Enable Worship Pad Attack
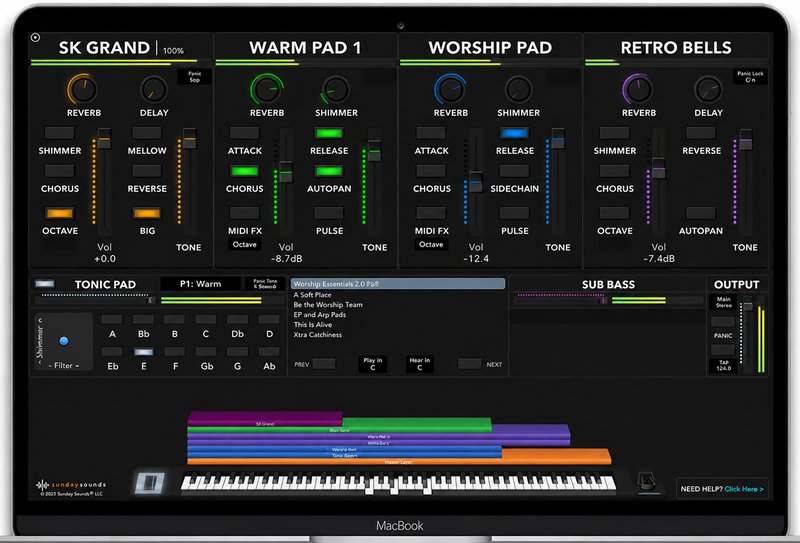800x543 pixels. tap(431, 133)
